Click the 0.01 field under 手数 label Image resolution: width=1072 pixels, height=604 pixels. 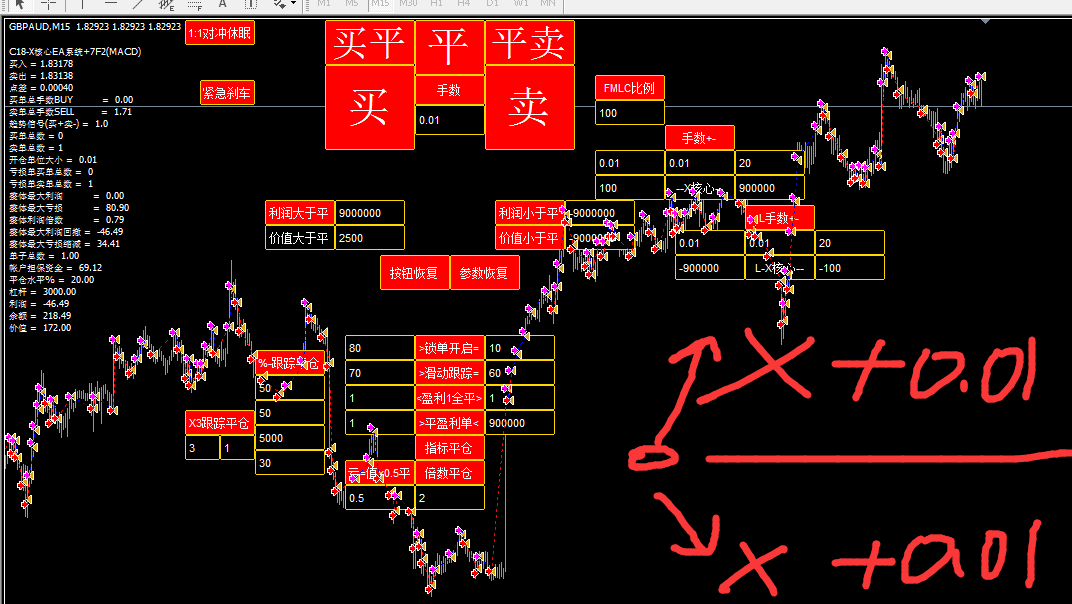pos(449,120)
